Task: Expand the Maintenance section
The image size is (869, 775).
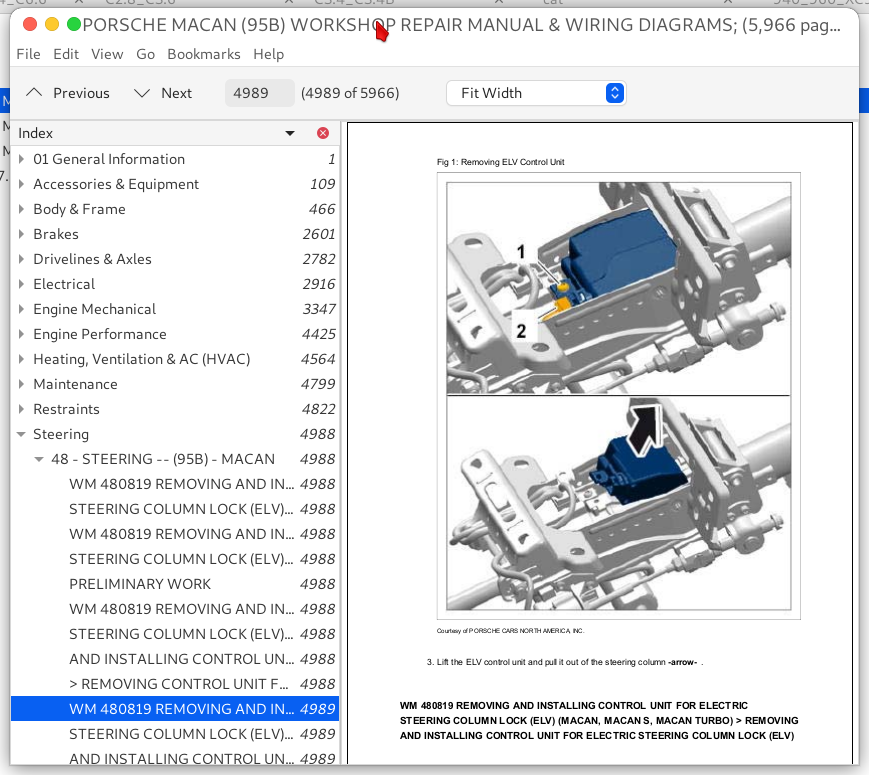Action: point(21,384)
